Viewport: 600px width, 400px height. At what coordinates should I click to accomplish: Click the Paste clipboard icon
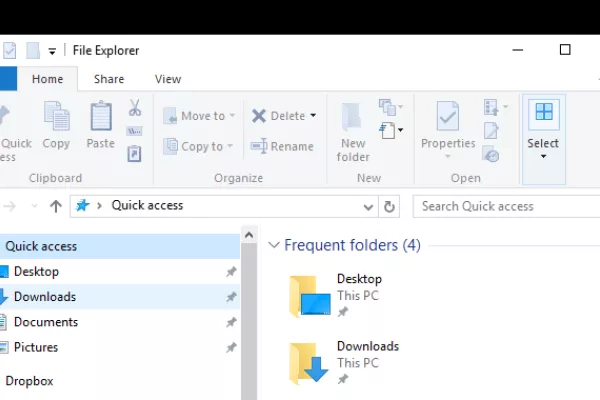(x=101, y=116)
